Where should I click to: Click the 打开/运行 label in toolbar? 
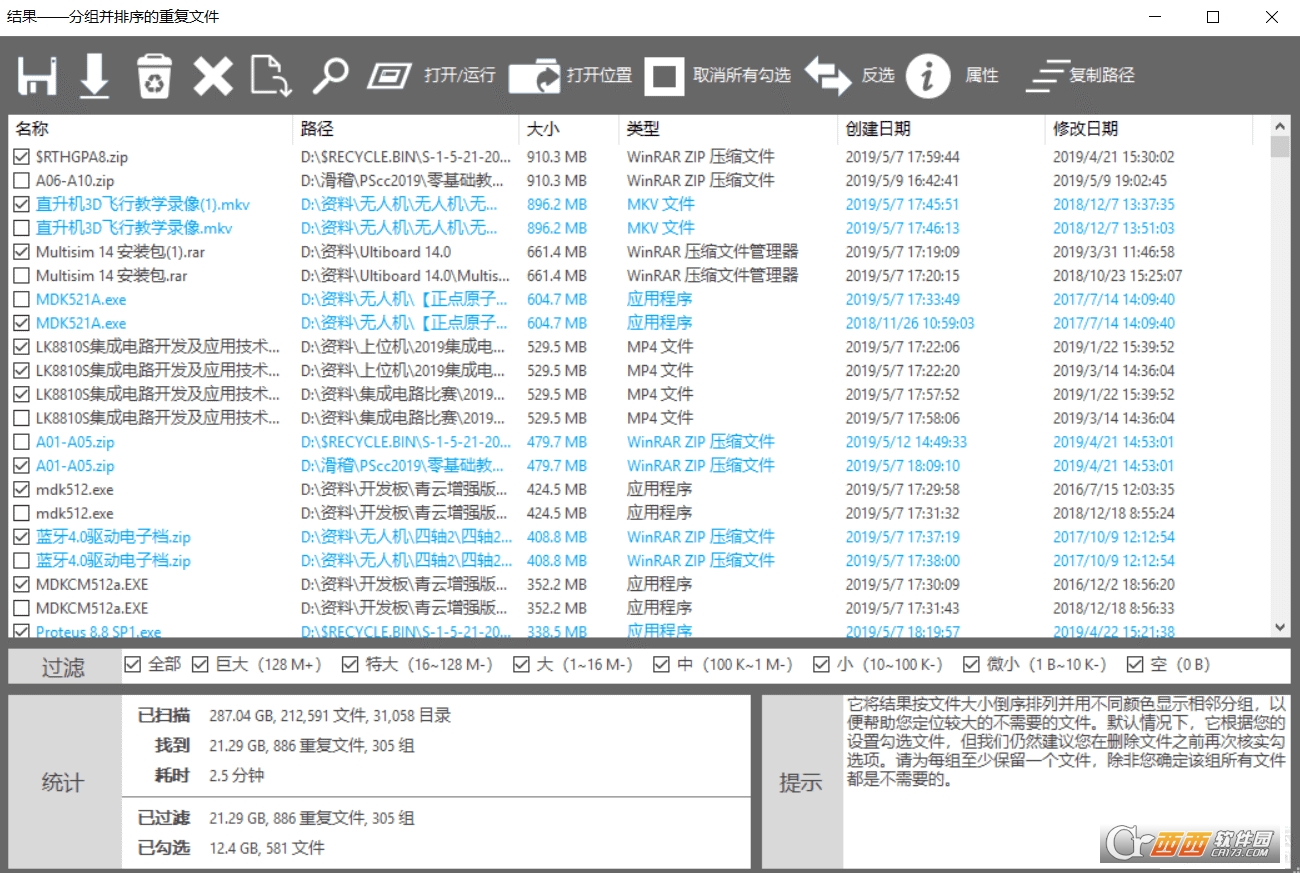click(x=459, y=76)
